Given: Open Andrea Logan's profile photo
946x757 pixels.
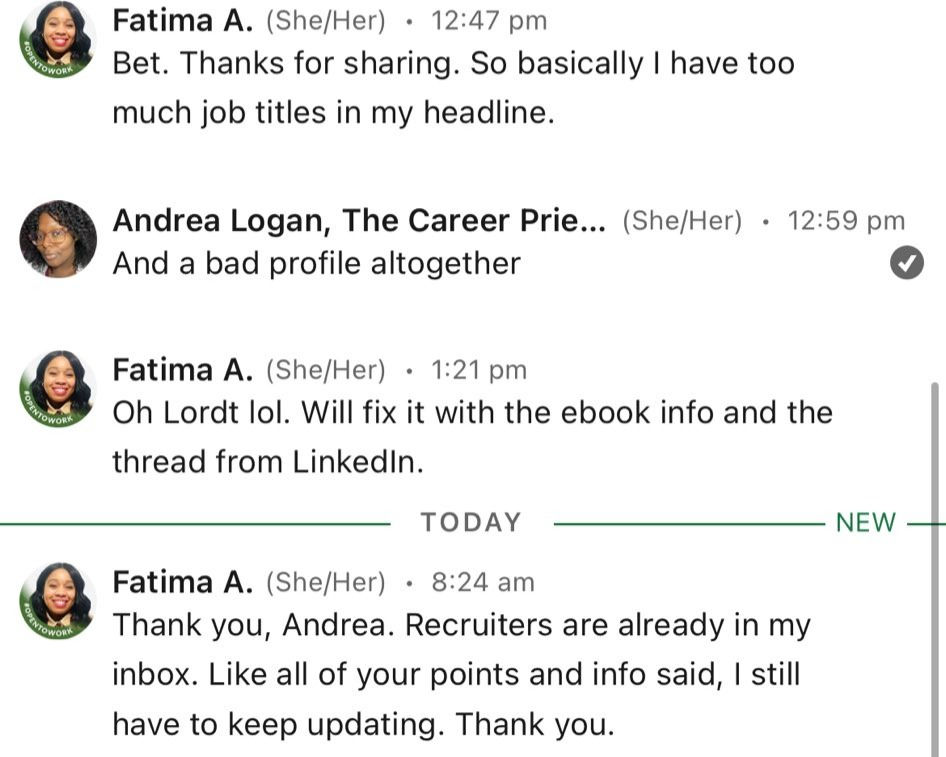Looking at the screenshot, I should tap(57, 238).
